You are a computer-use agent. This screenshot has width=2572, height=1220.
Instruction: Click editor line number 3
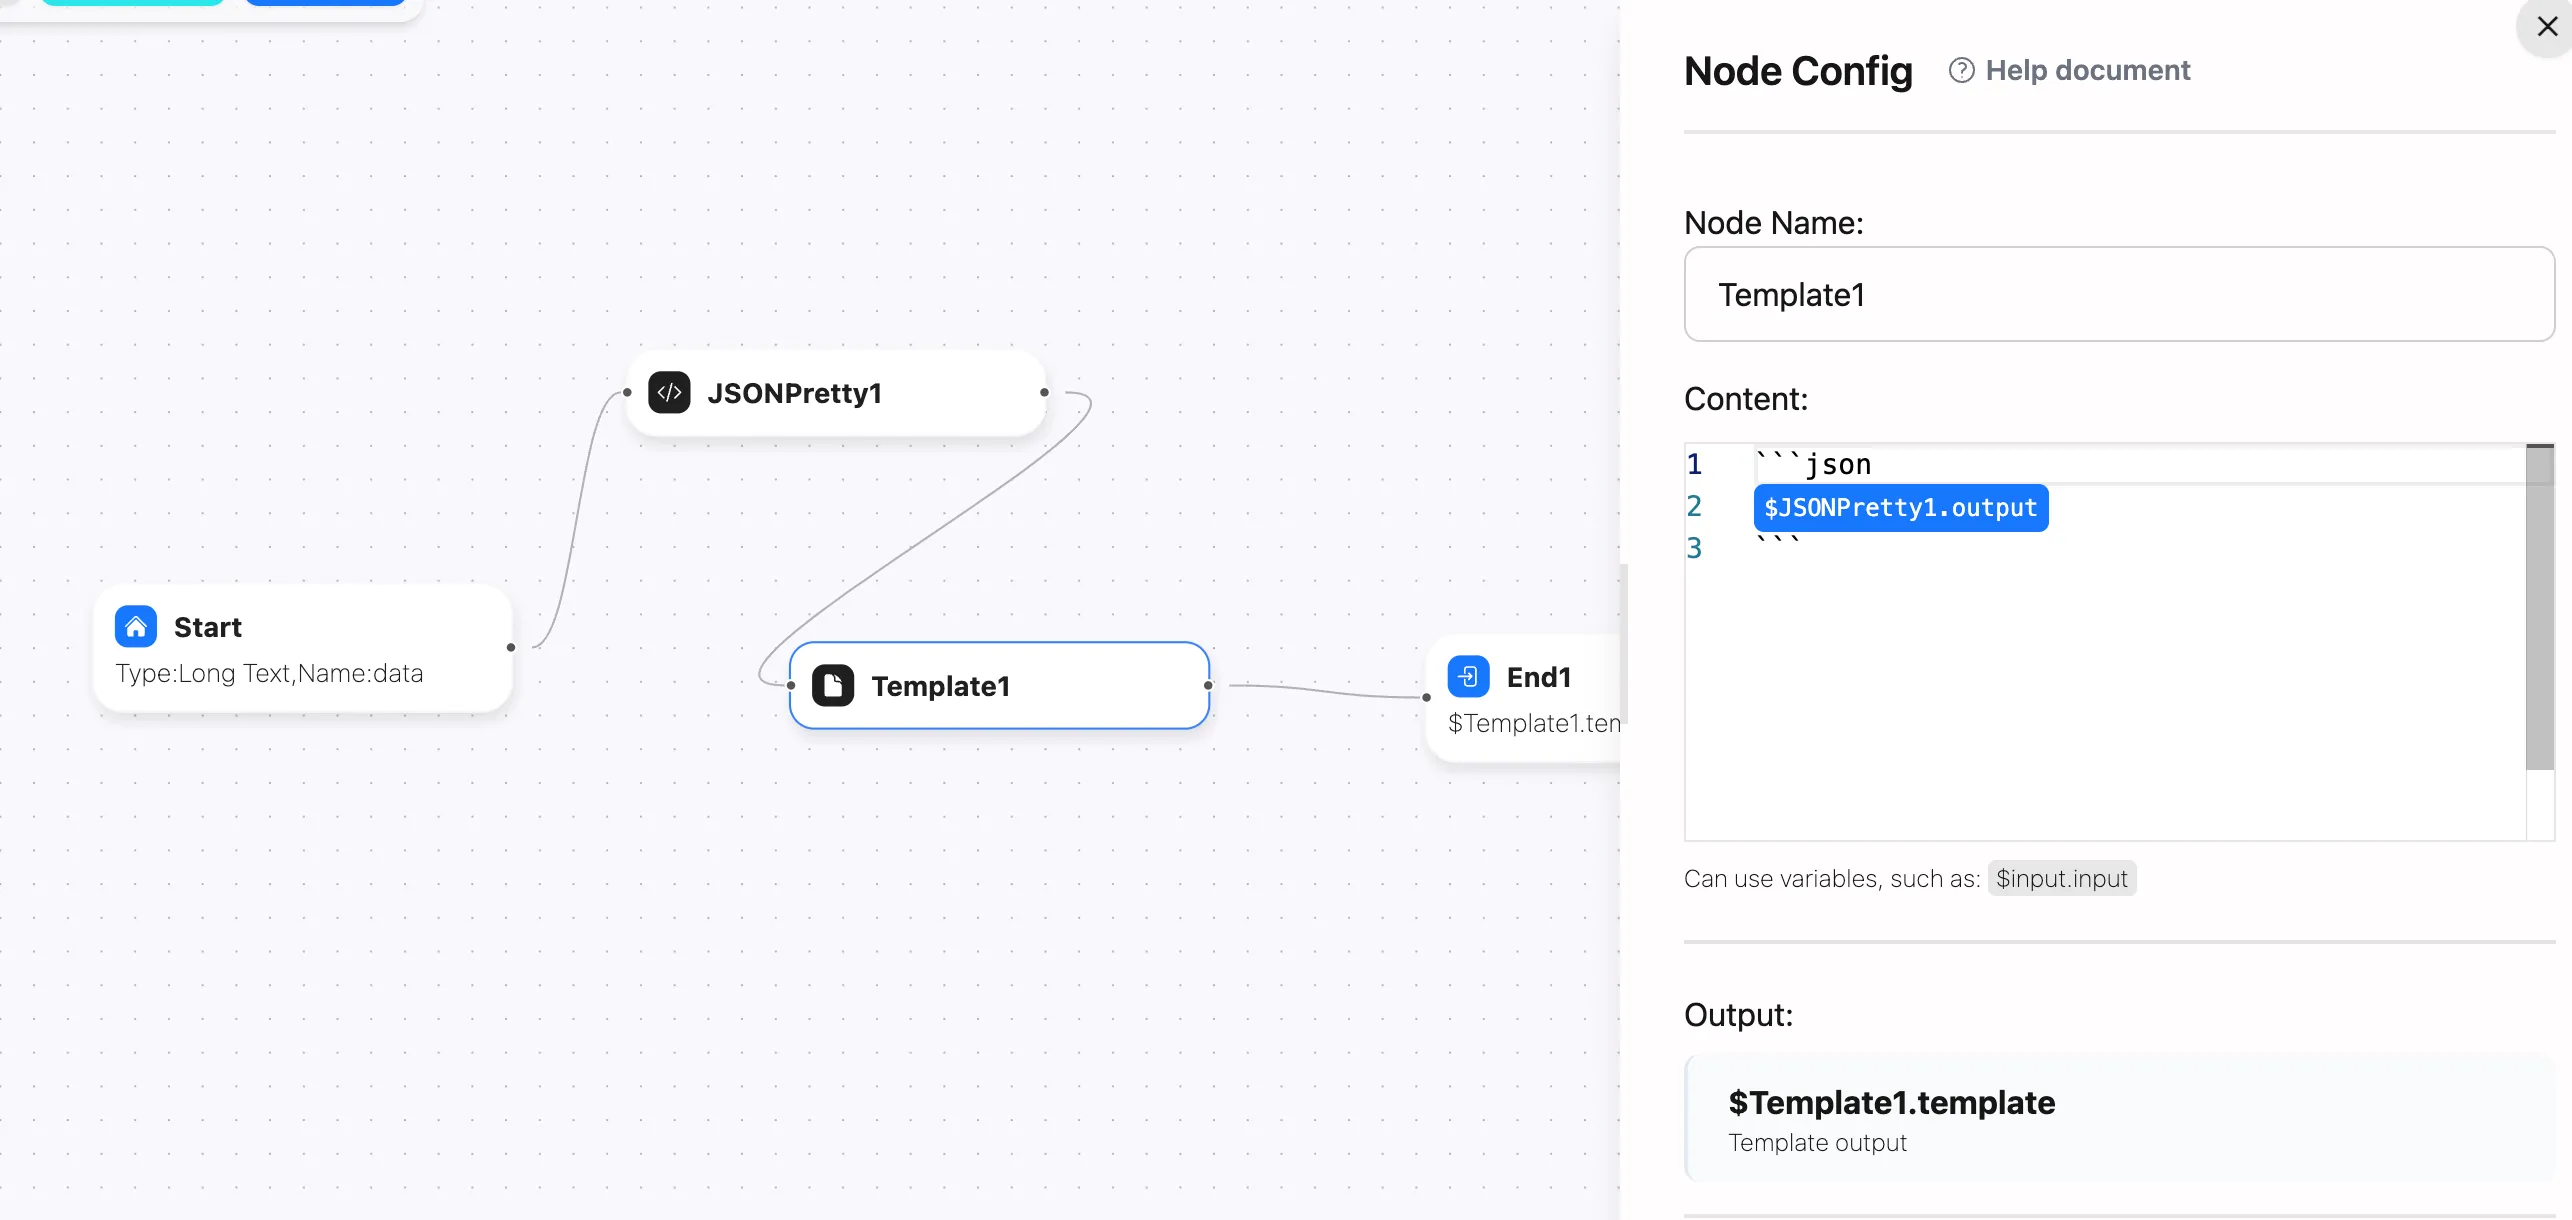click(1694, 548)
